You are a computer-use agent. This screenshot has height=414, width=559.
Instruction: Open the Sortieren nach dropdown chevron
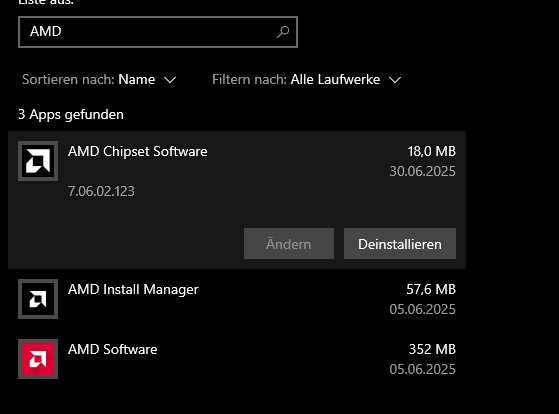click(x=170, y=80)
